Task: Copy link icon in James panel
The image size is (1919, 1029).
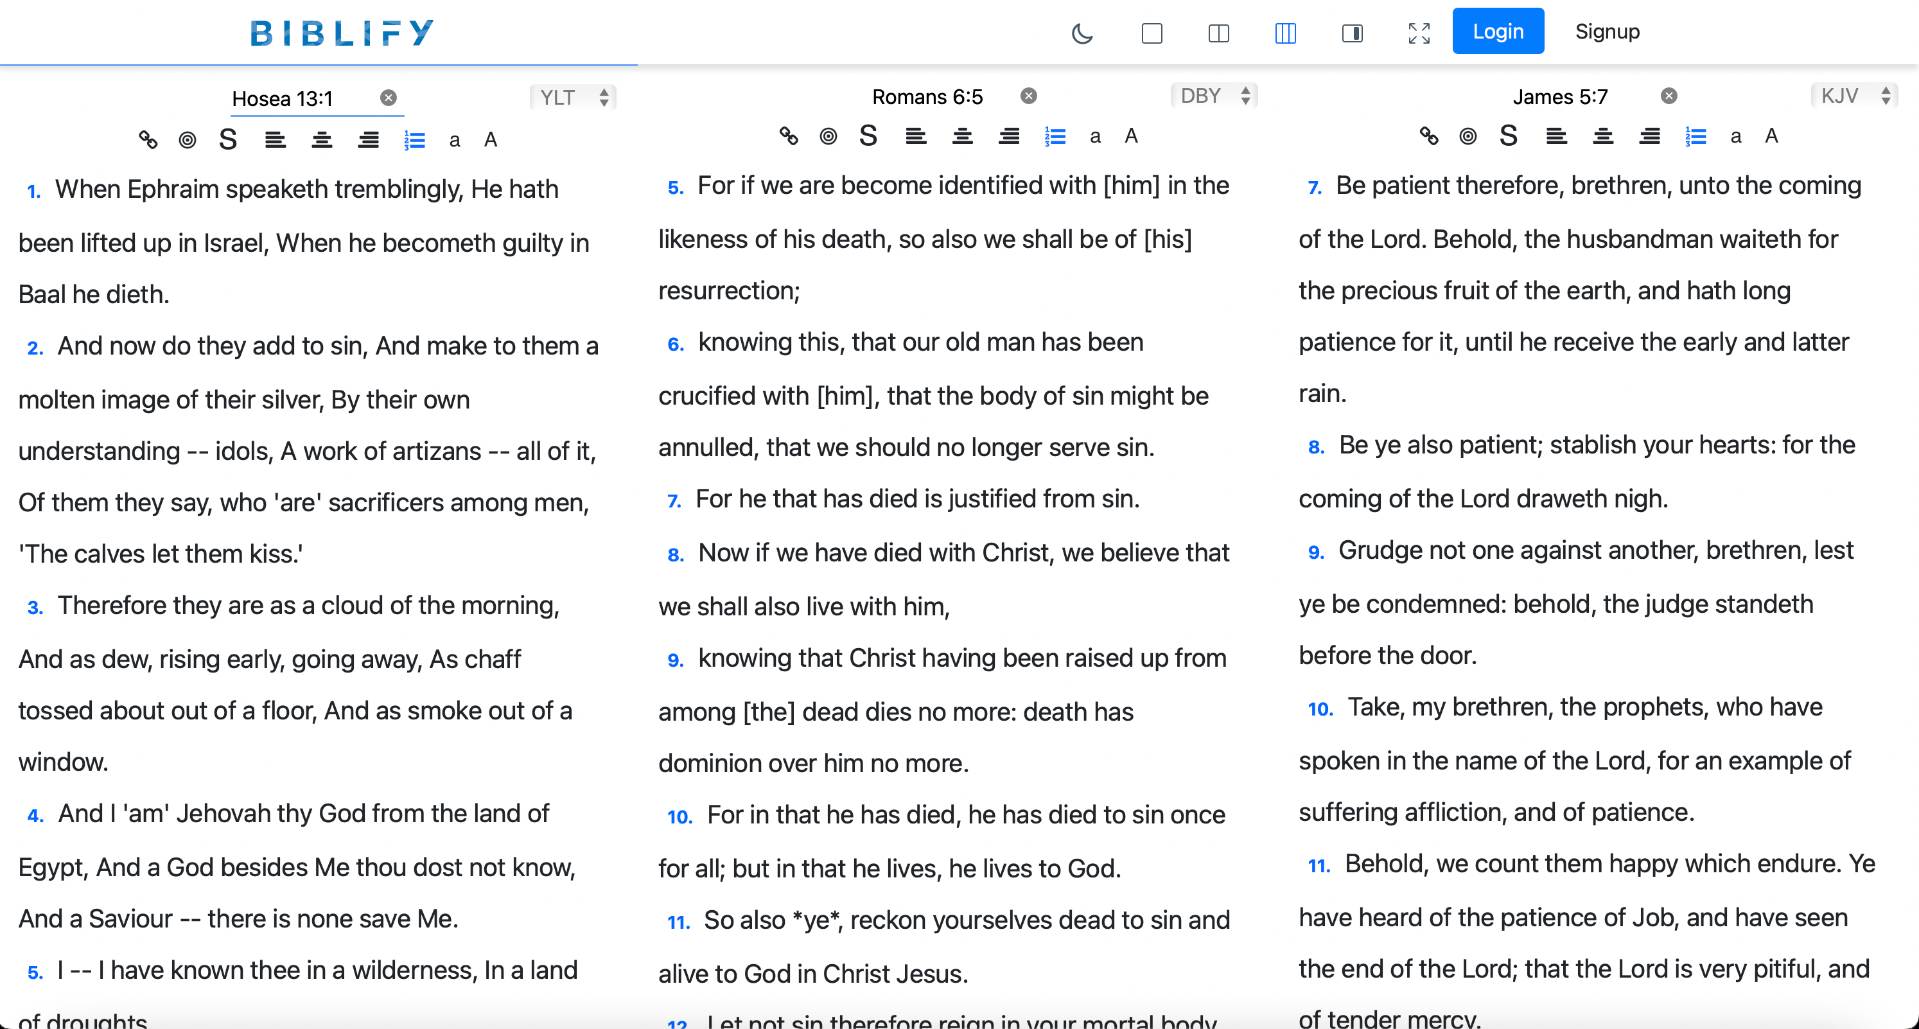Action: point(1429,136)
